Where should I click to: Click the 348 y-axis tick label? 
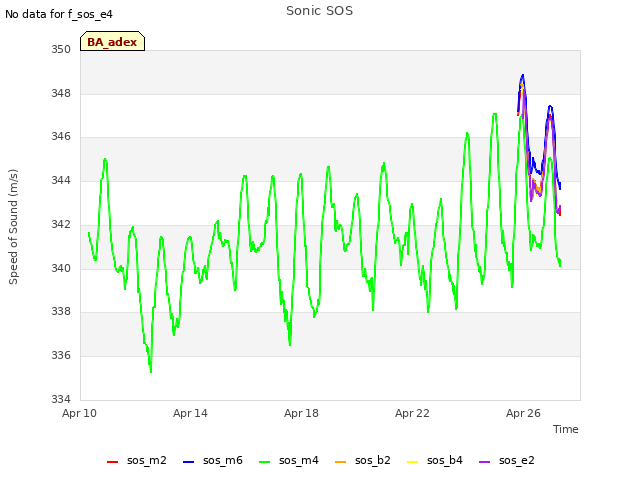coord(61,93)
